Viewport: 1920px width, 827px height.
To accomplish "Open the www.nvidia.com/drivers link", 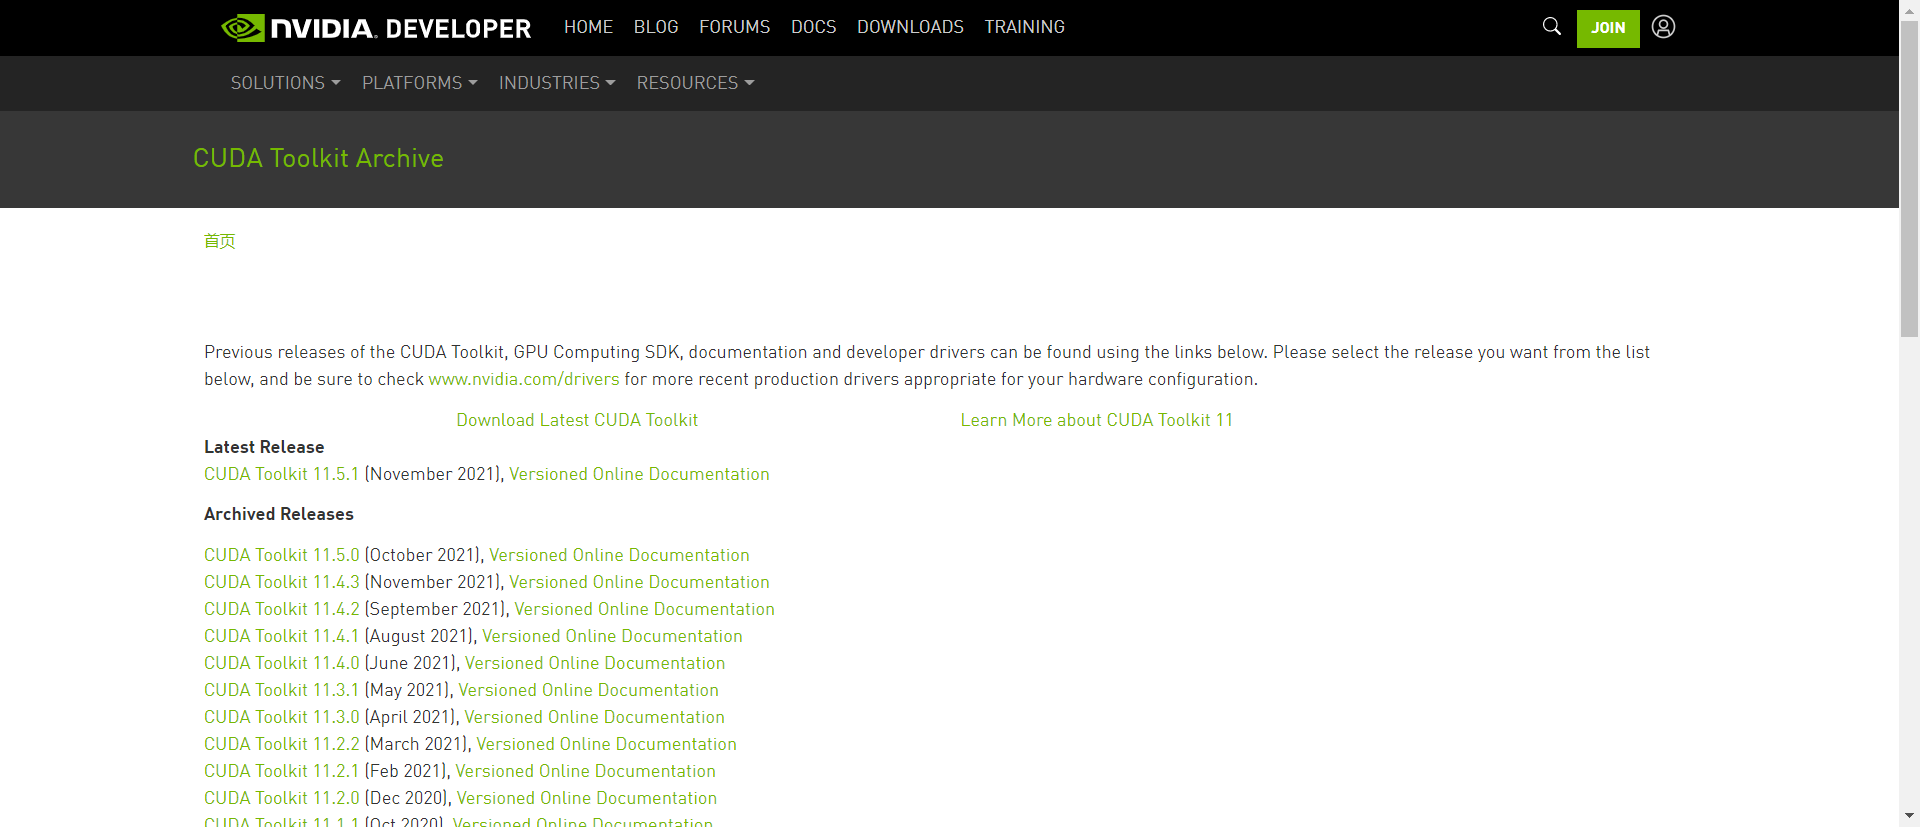I will [x=524, y=379].
